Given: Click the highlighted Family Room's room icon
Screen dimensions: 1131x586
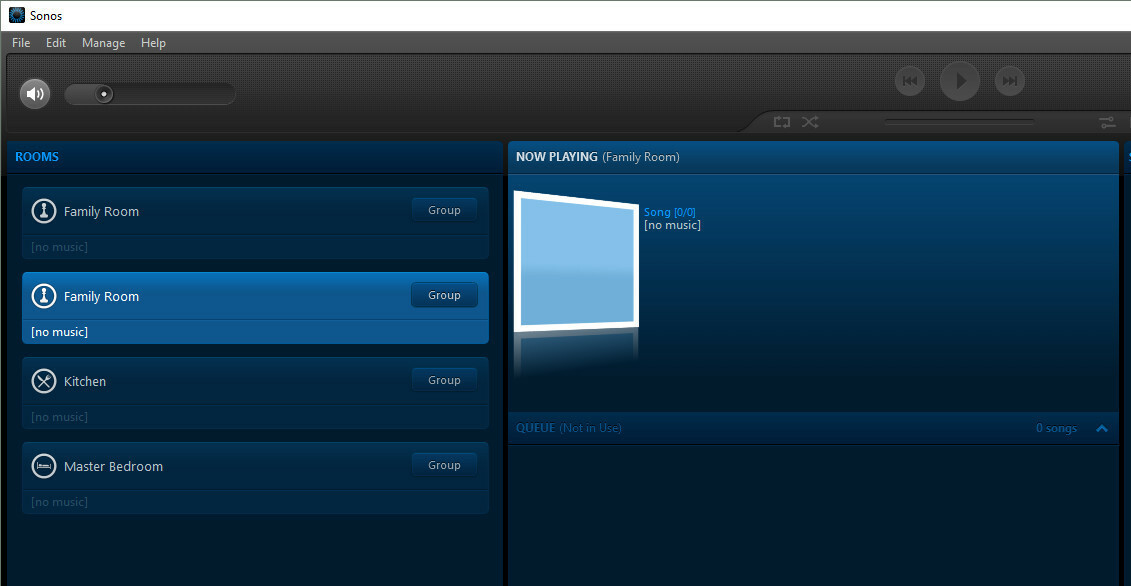Looking at the screenshot, I should click(x=44, y=296).
